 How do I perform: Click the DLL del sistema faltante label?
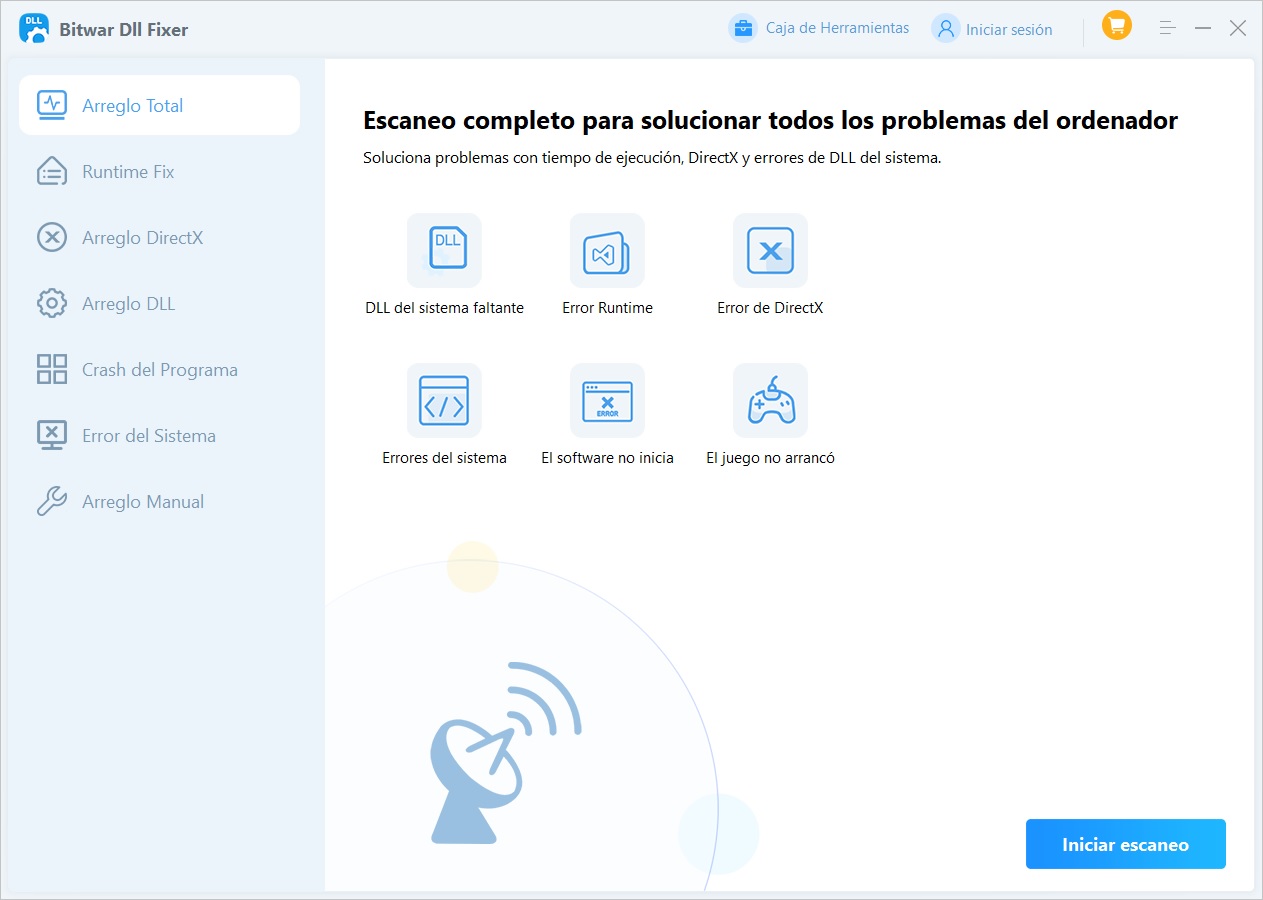444,308
